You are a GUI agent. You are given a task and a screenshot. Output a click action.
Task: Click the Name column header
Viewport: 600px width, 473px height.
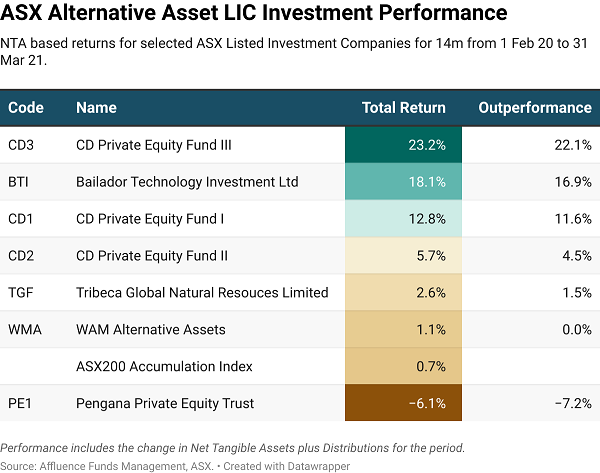pos(96,108)
